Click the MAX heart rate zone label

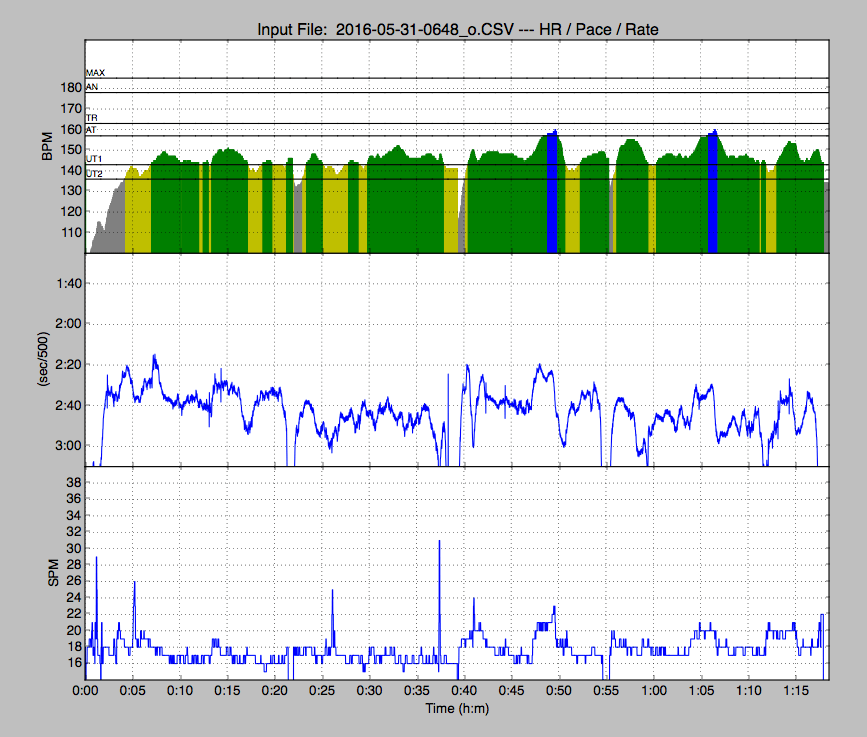95,73
